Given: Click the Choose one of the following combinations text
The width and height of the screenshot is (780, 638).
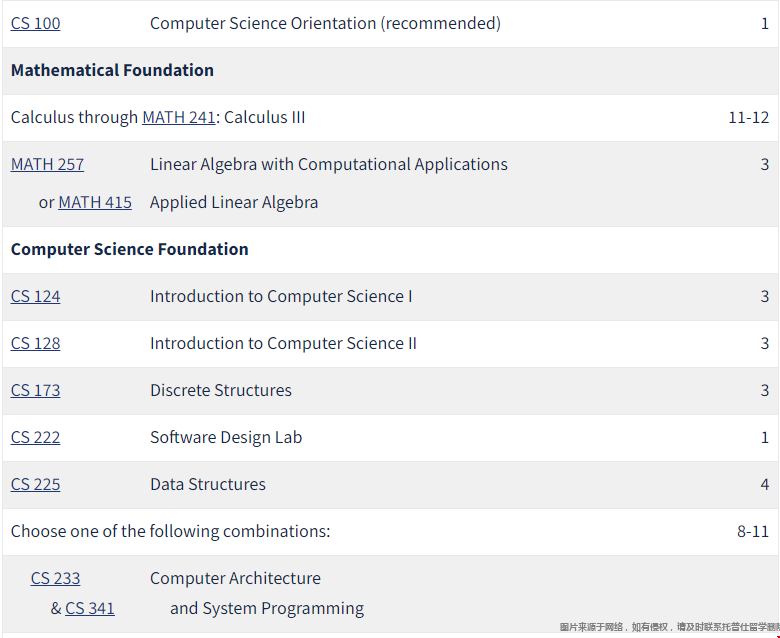Looking at the screenshot, I should pyautogui.click(x=170, y=532).
